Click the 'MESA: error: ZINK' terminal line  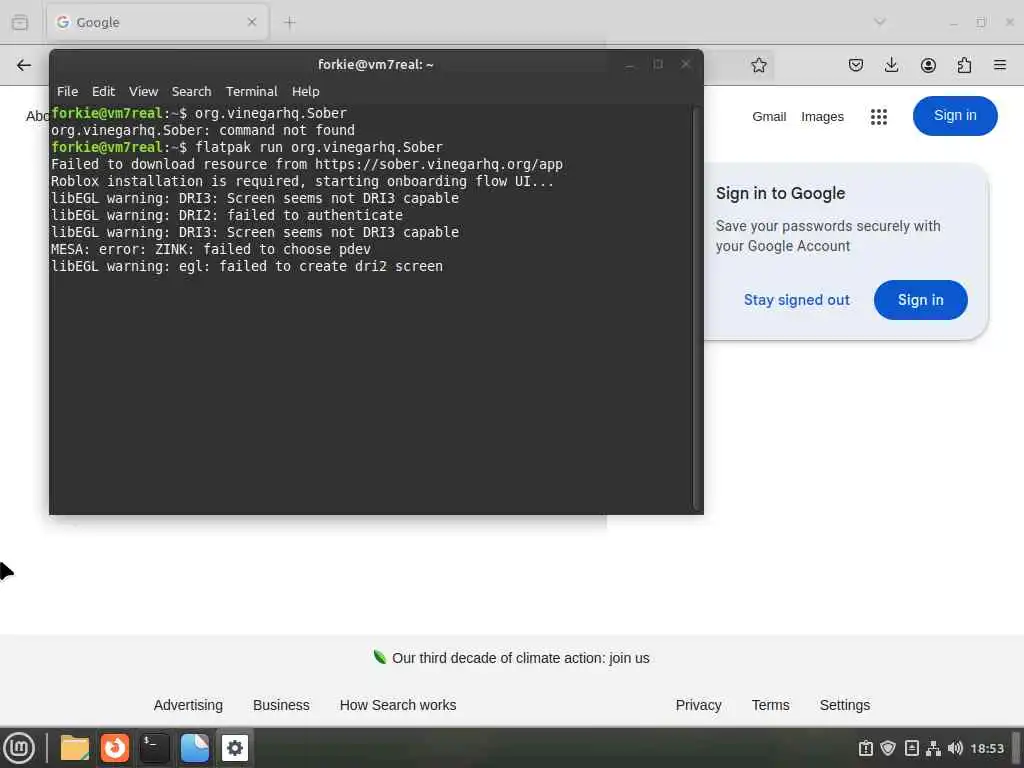[x=210, y=249]
